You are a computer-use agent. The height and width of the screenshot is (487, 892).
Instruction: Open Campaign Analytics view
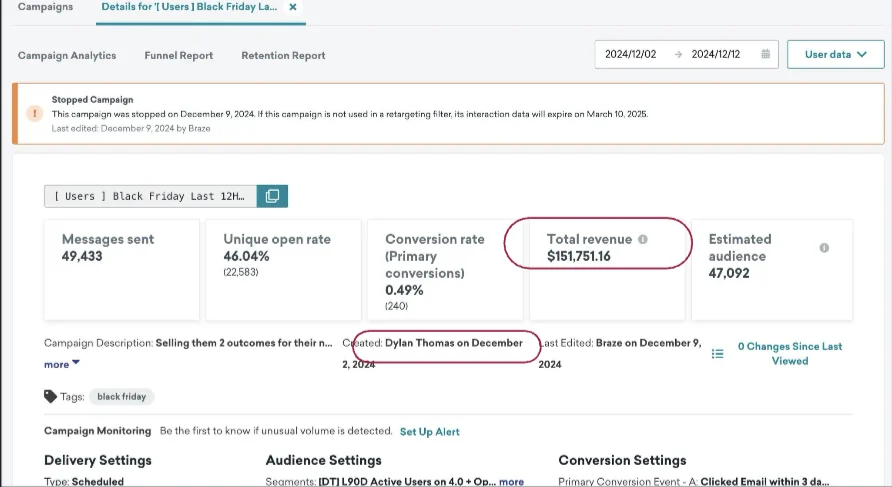pos(67,55)
